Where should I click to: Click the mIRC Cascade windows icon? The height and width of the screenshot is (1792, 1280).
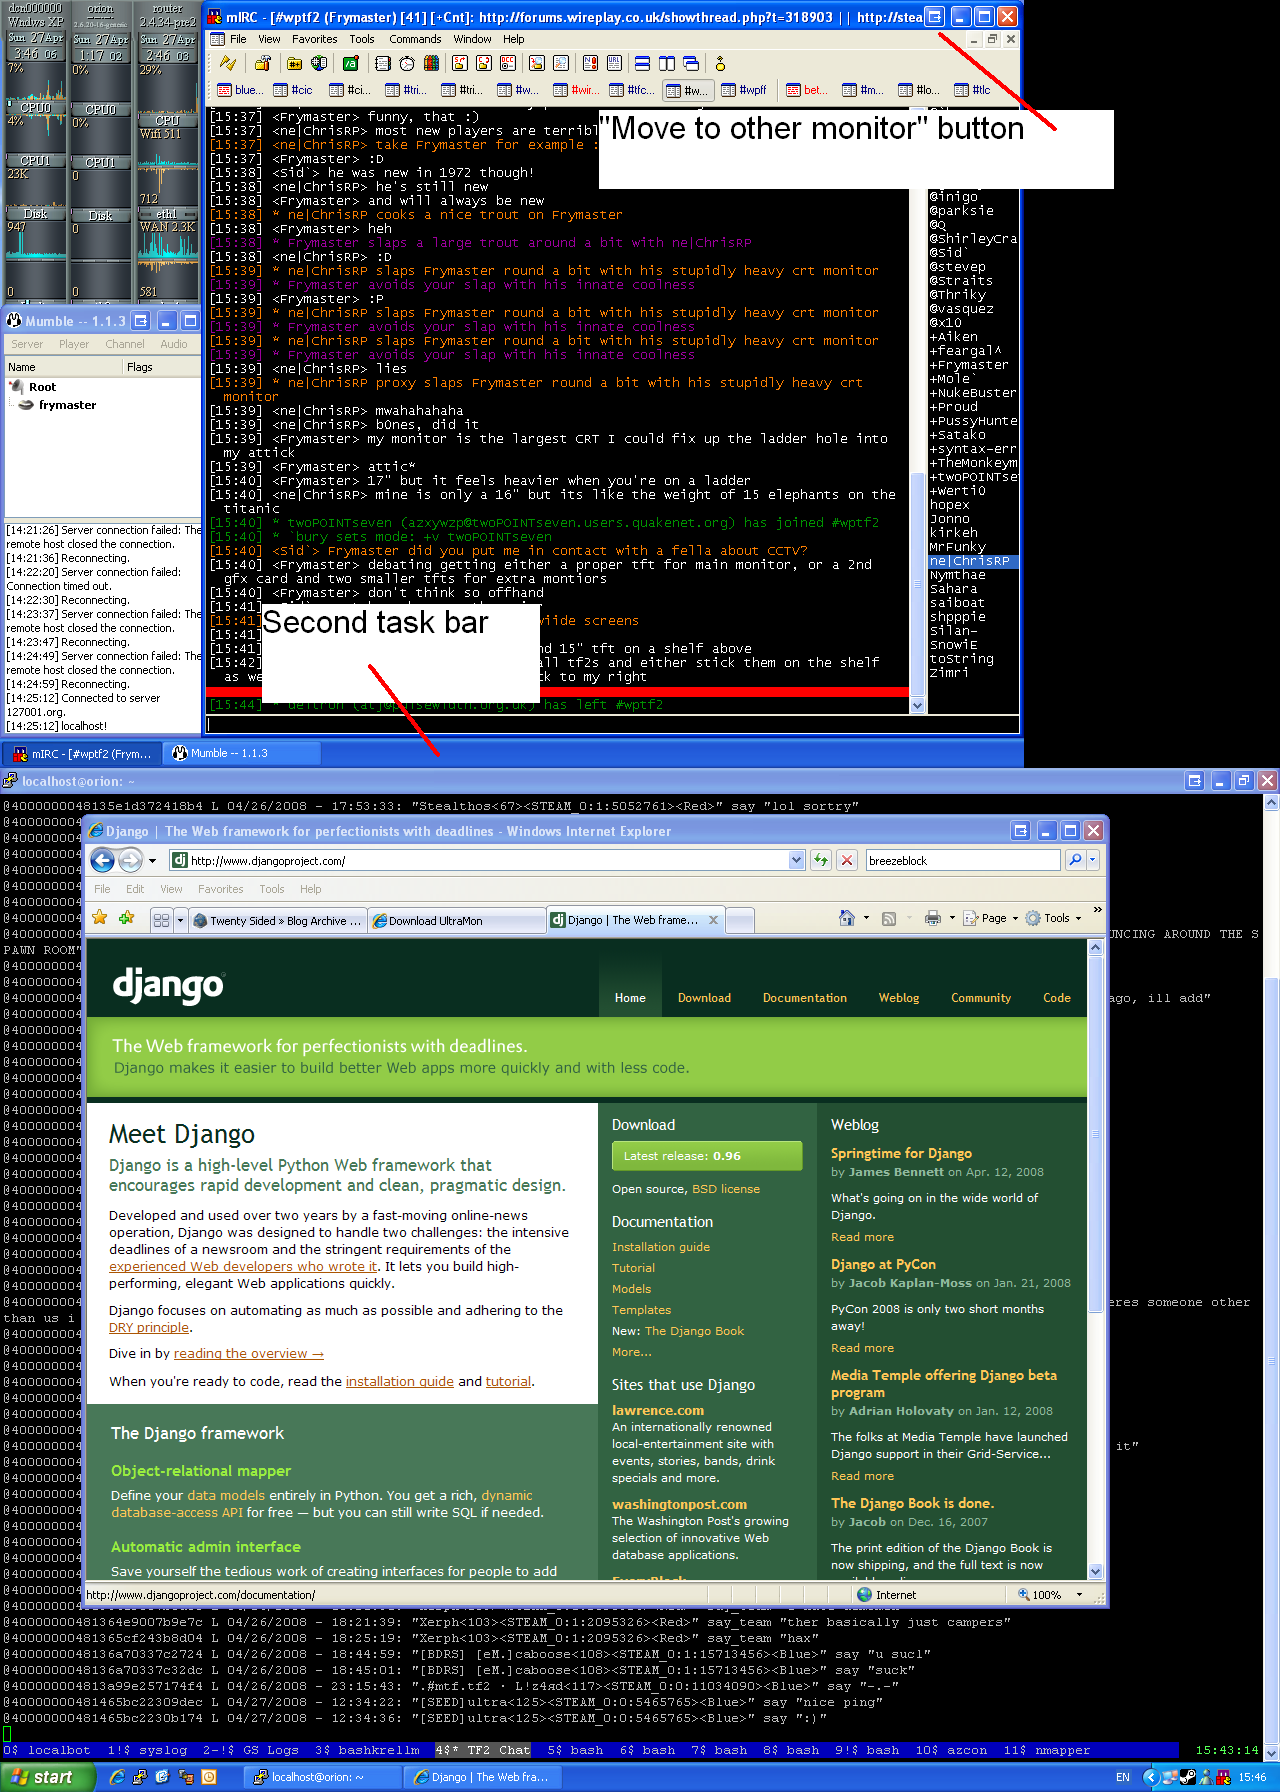pyautogui.click(x=690, y=64)
